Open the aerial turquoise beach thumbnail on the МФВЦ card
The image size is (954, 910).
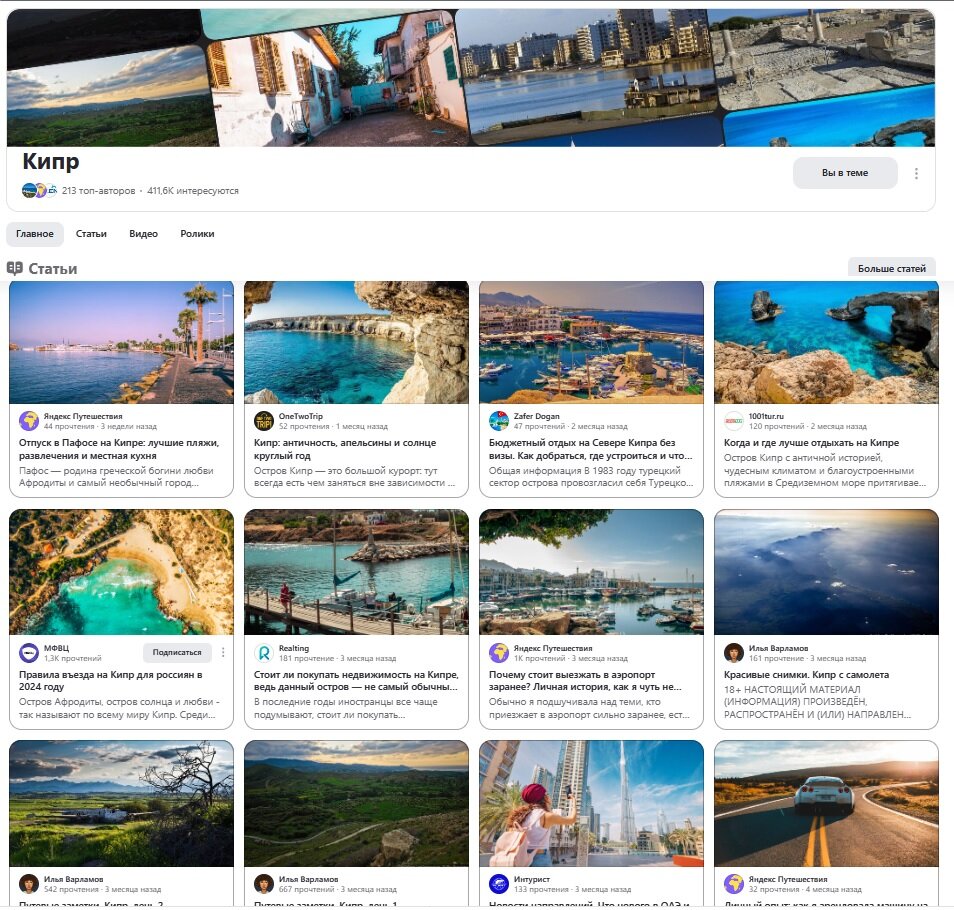coord(122,572)
